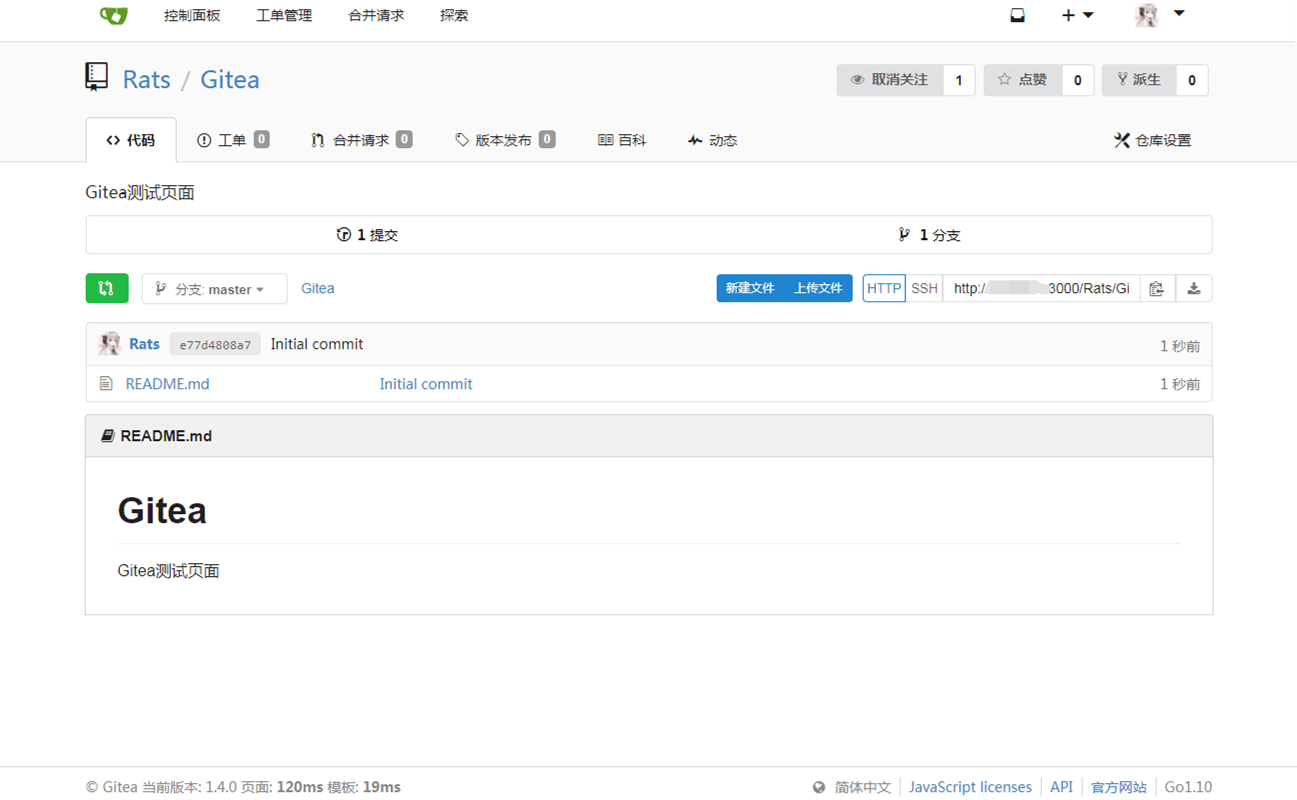Open 控制面板 in the top navigation
This screenshot has height=800, width=1297.
192,15
